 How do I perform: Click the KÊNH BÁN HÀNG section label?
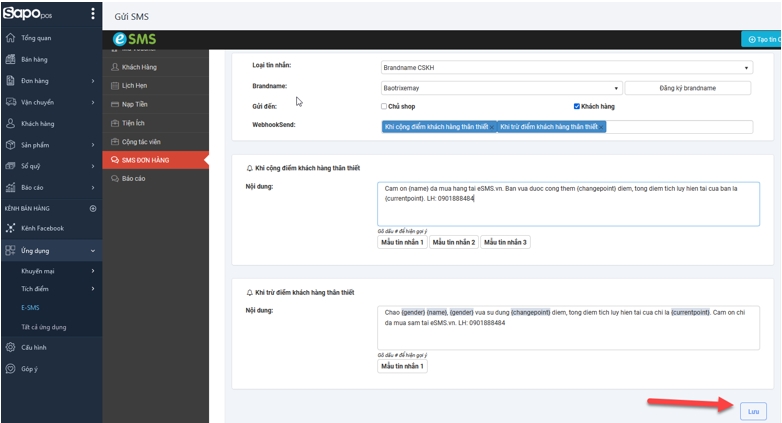point(27,209)
